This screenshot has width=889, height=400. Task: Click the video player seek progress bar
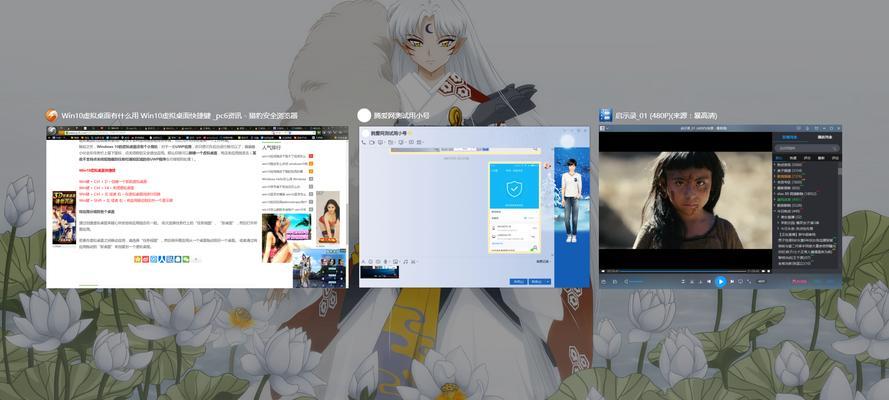(x=684, y=271)
